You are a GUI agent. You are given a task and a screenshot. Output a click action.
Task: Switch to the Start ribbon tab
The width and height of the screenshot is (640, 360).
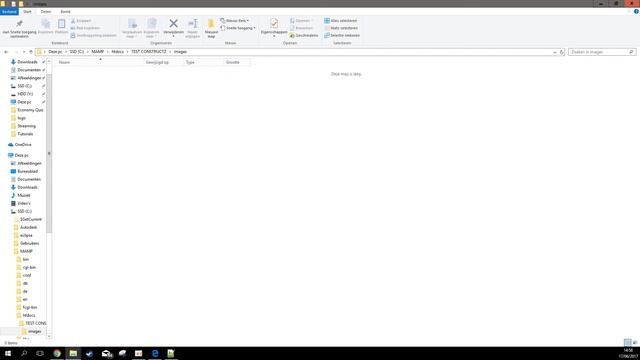[27, 12]
